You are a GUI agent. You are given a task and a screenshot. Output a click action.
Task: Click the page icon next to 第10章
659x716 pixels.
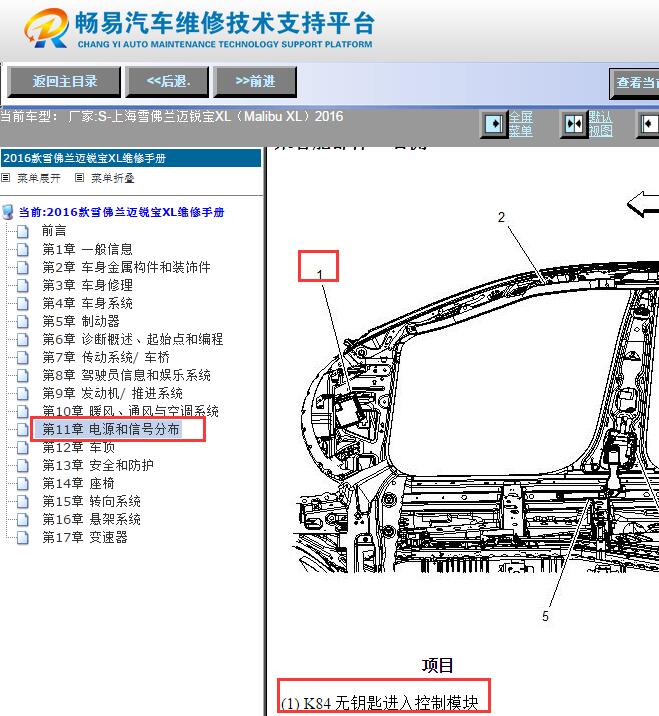pos(23,412)
